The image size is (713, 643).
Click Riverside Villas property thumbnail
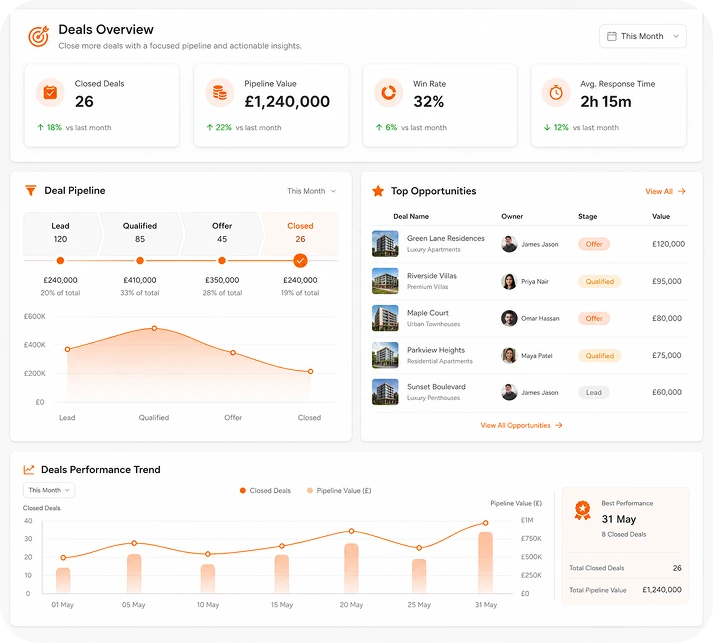coord(385,281)
